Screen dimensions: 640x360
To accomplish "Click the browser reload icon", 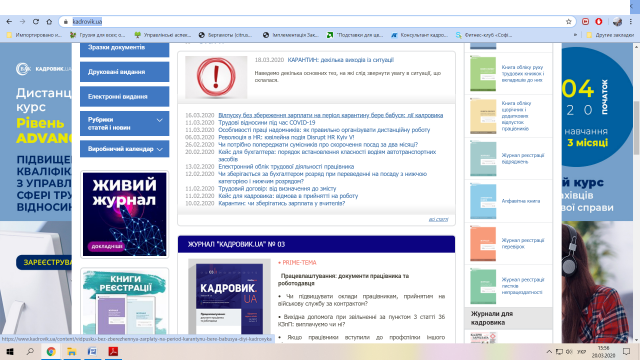I will (x=36, y=22).
